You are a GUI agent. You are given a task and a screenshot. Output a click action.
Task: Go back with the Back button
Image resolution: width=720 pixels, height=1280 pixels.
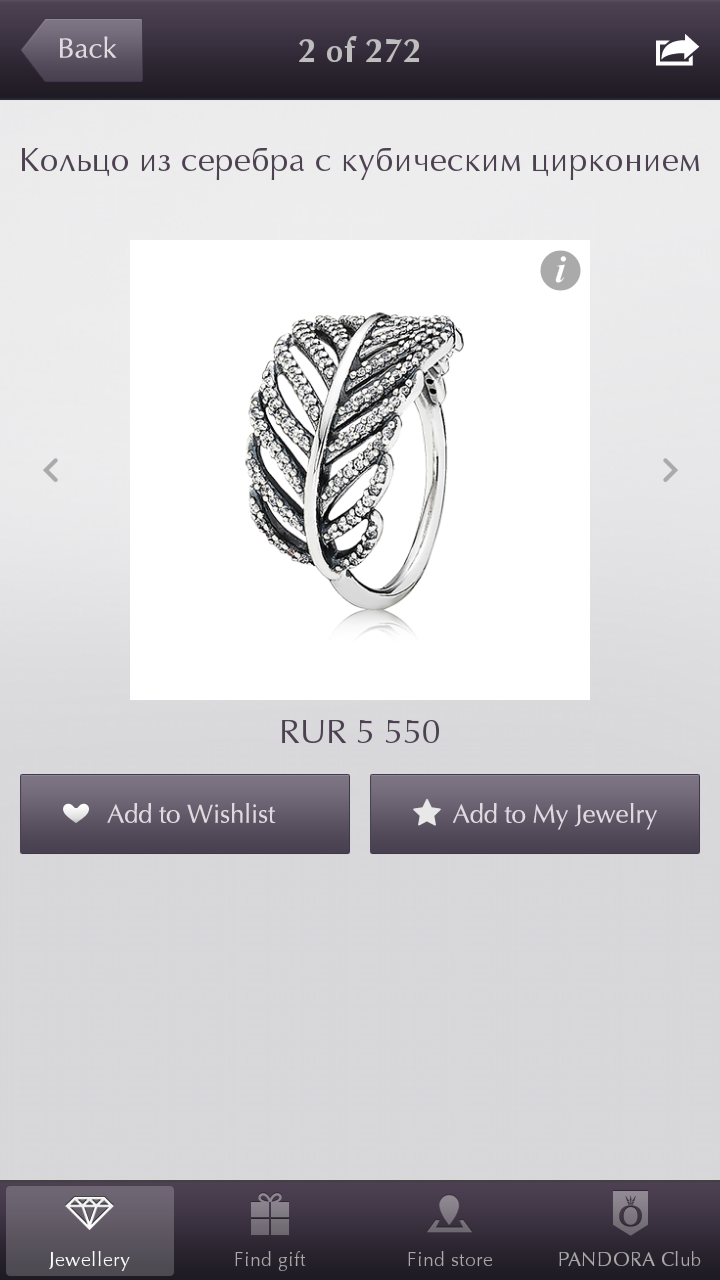coord(82,50)
